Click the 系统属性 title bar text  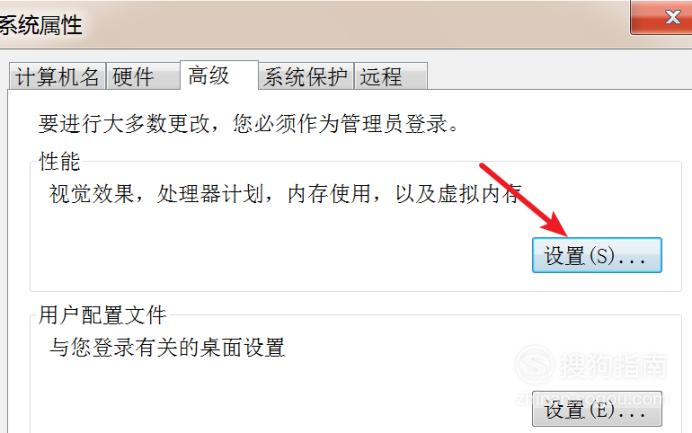[x=41, y=25]
